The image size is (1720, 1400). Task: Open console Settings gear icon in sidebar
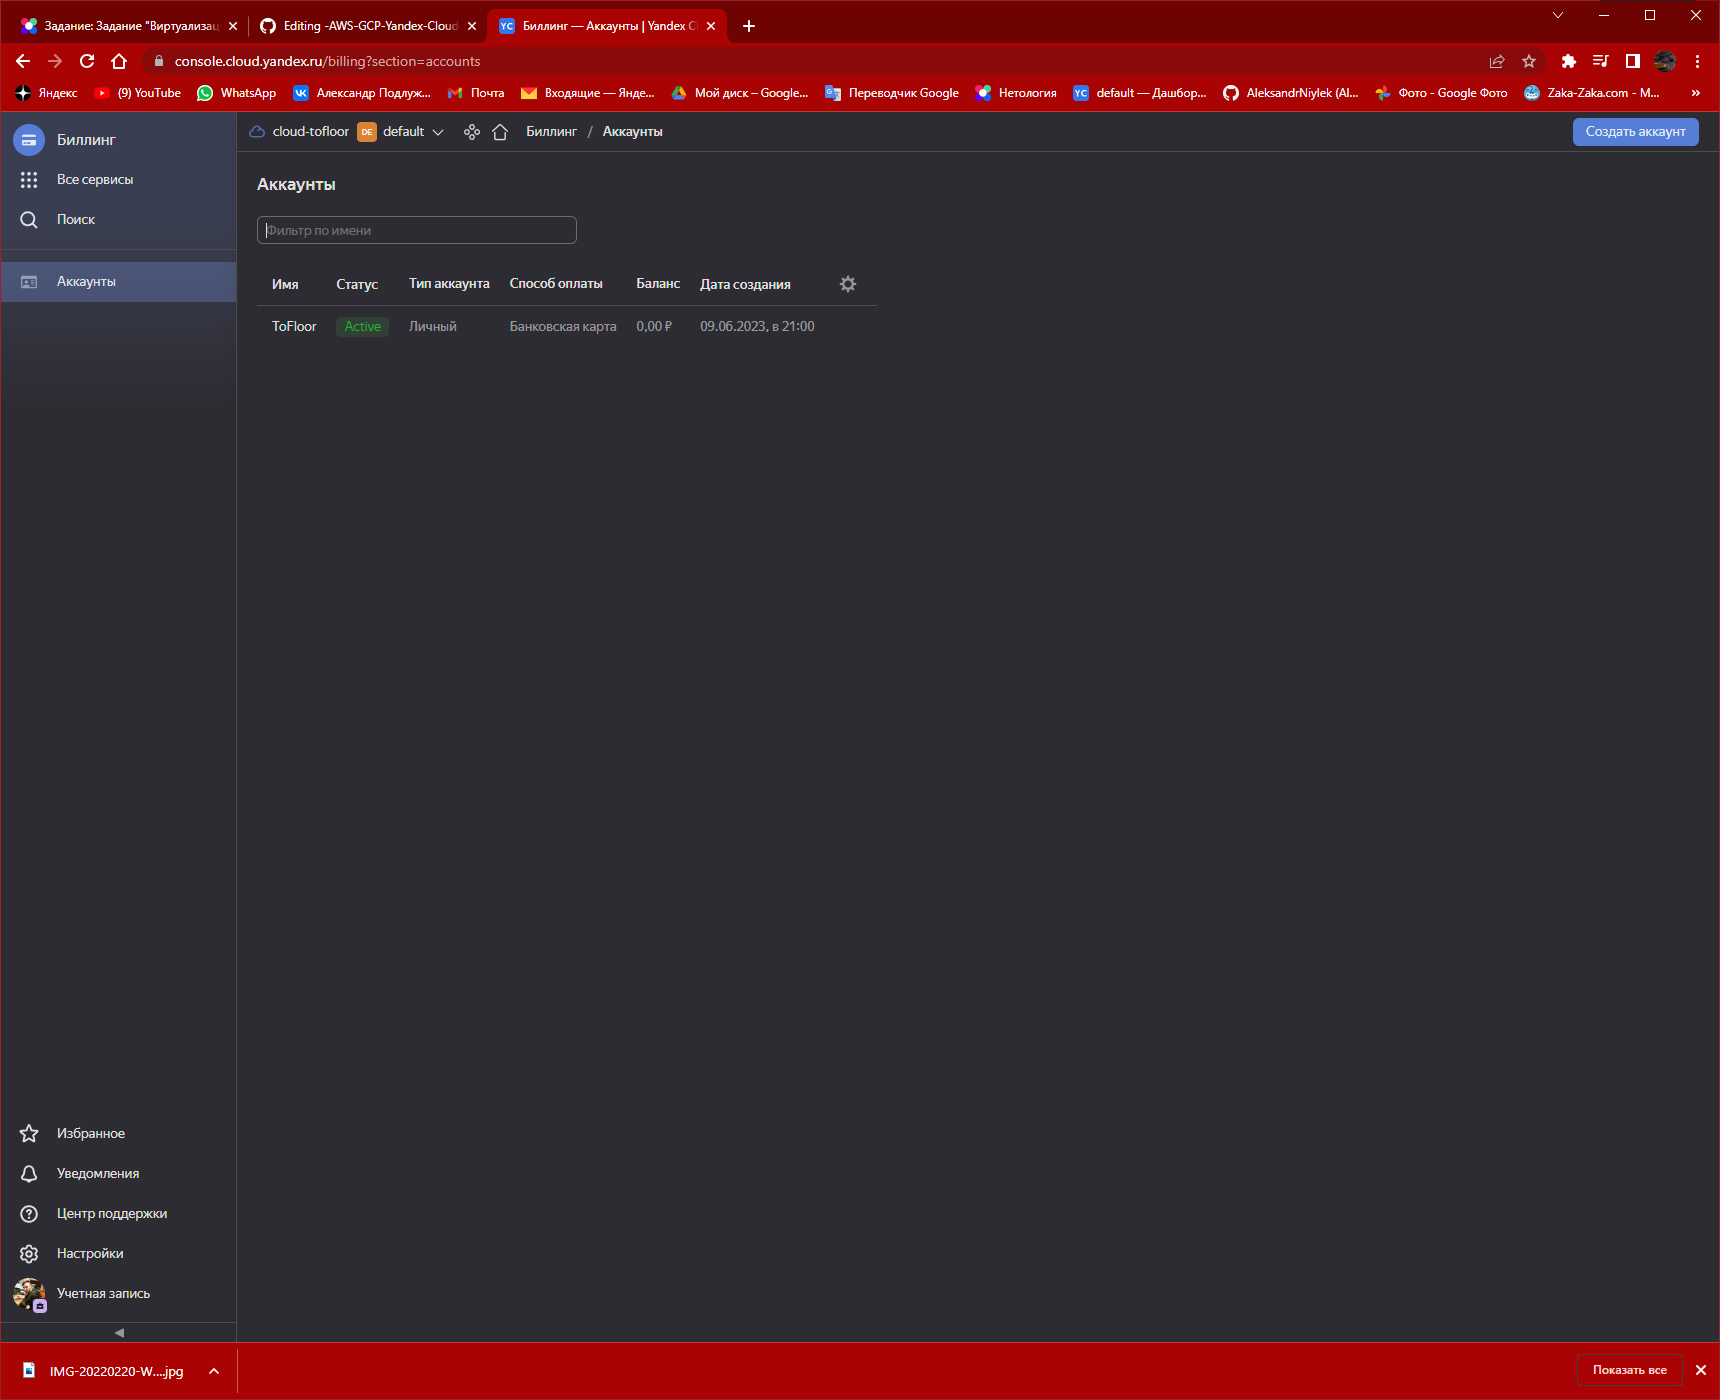coord(29,1254)
